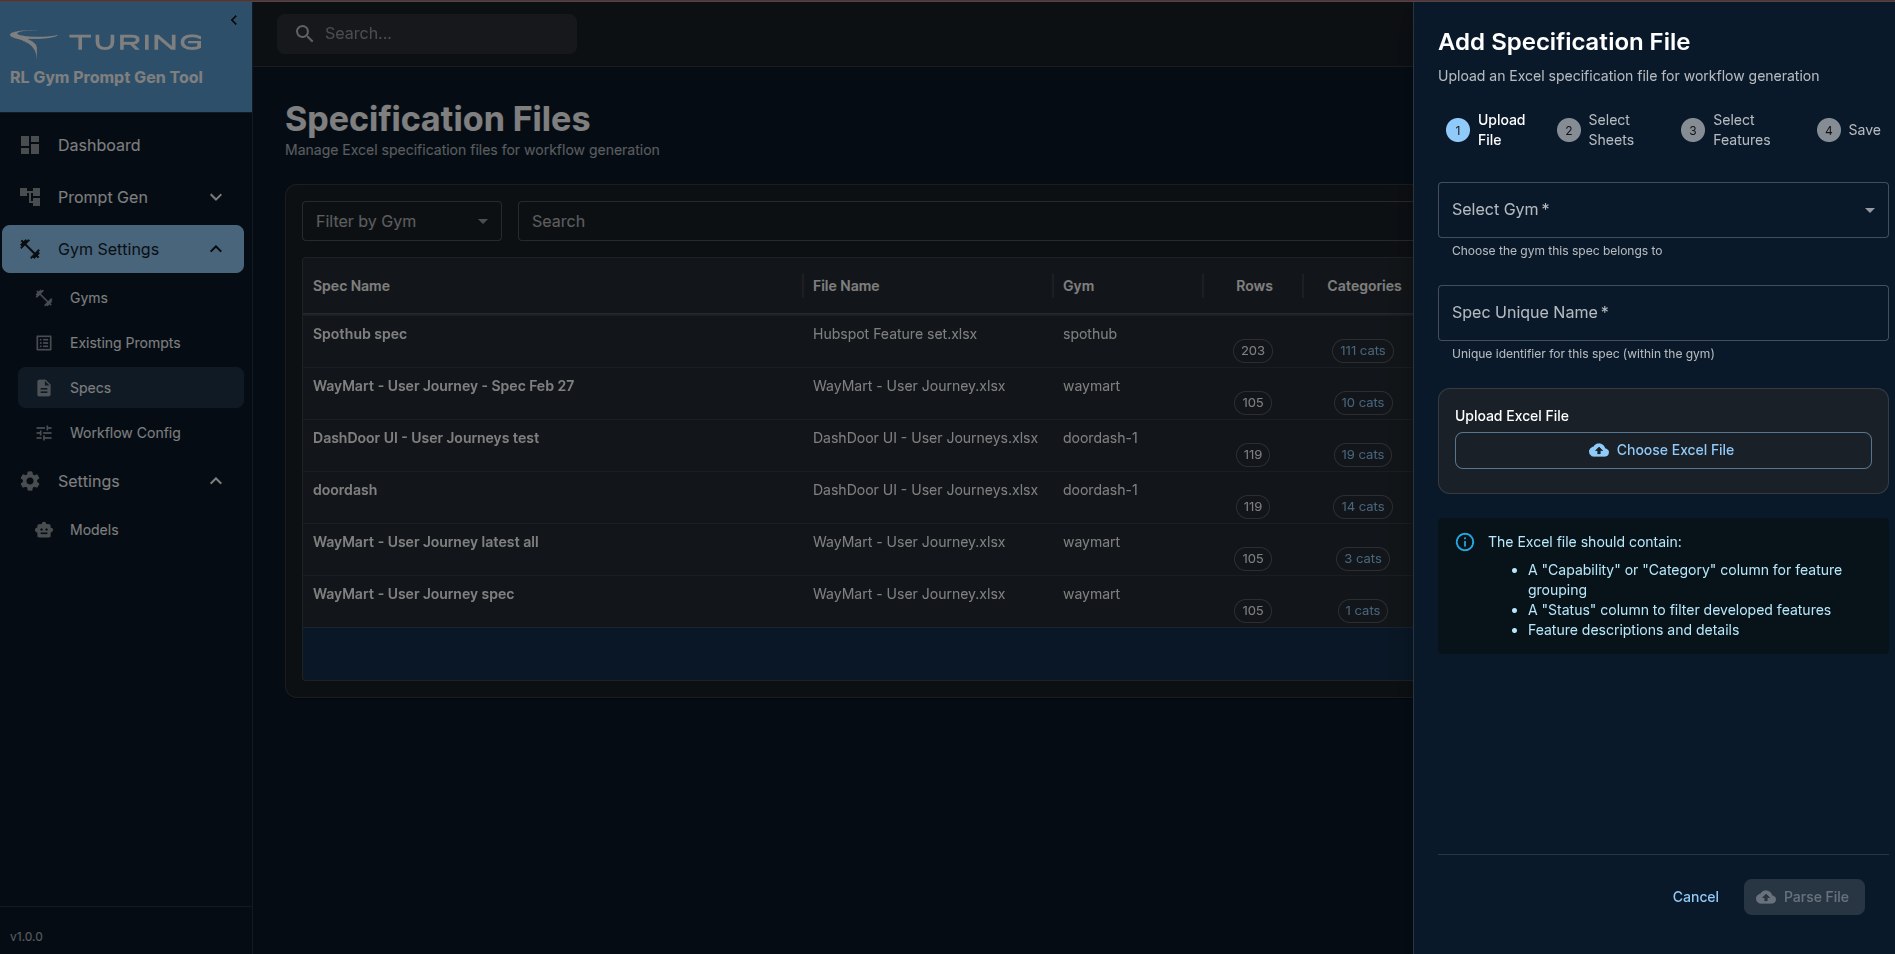Viewport: 1895px width, 954px height.
Task: Click the Dashboard grid icon
Action: click(x=30, y=145)
